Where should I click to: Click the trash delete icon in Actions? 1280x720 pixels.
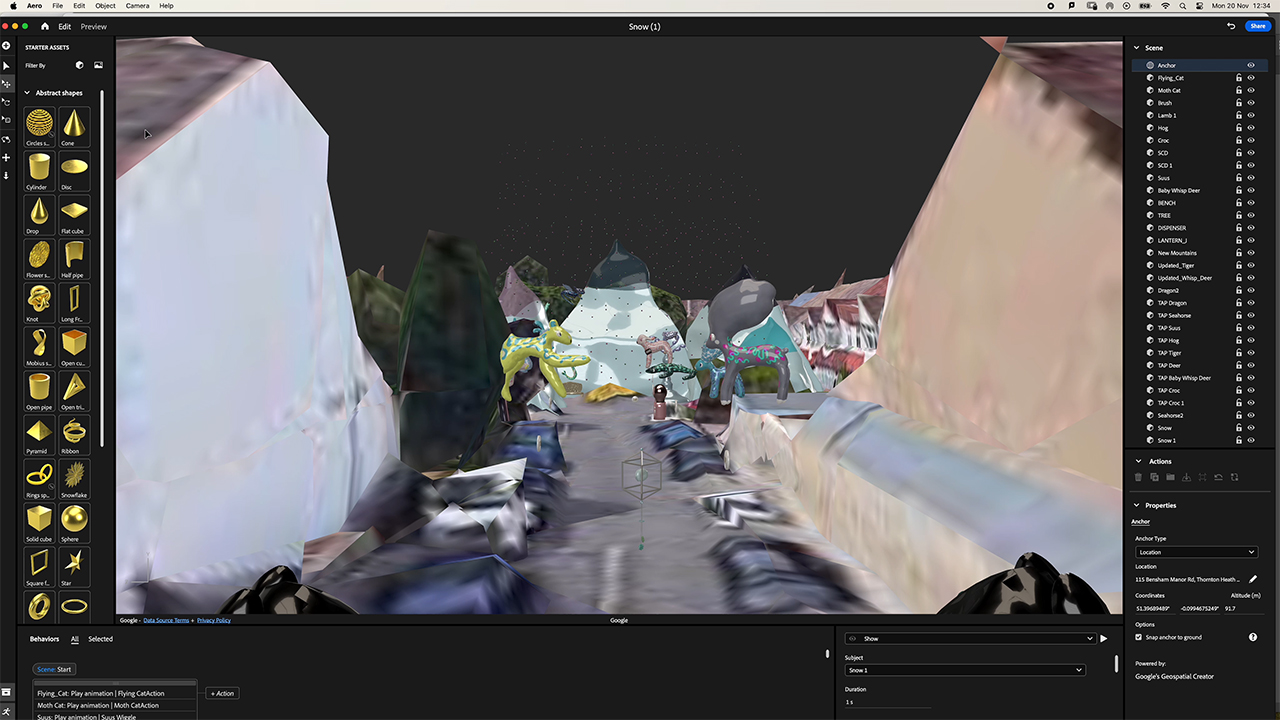click(1138, 477)
